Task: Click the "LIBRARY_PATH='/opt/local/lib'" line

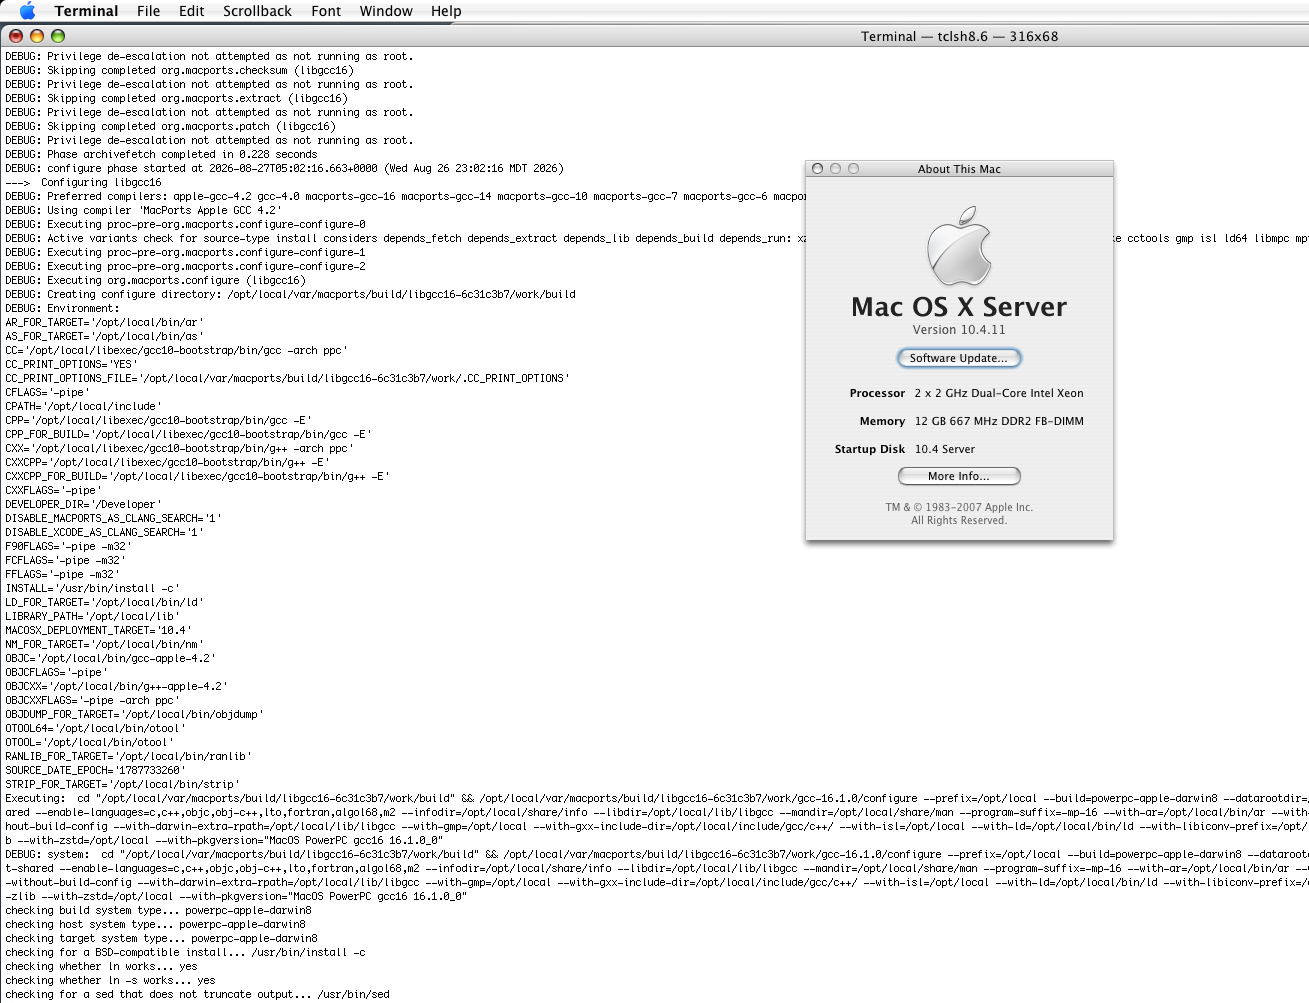Action: point(92,616)
